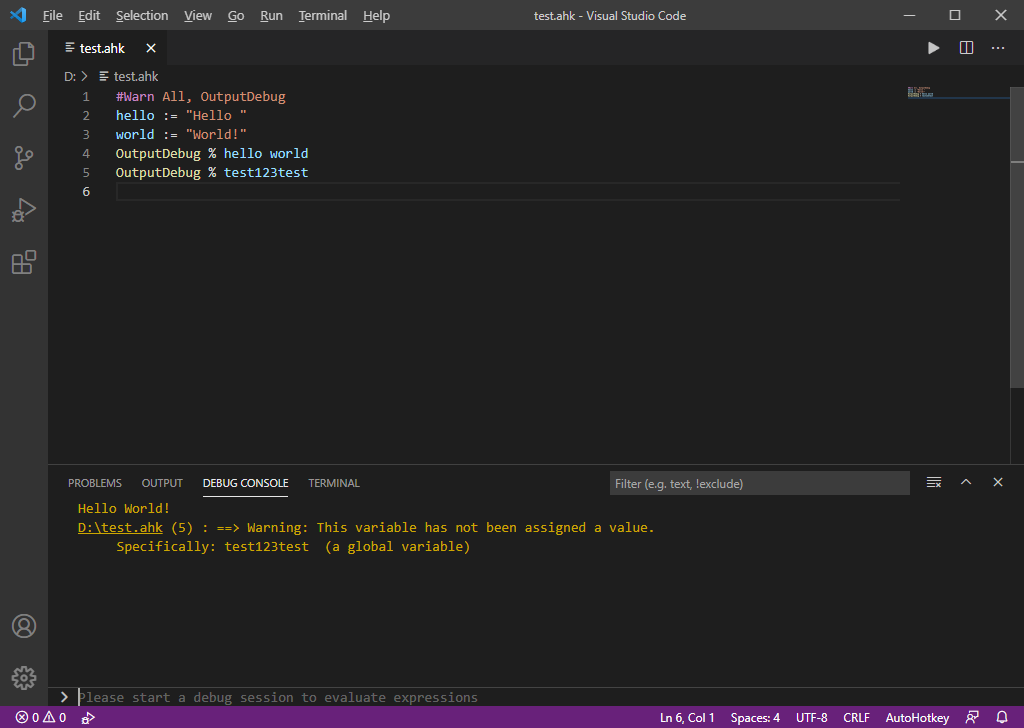Run the test.ahk script with the play button

click(933, 47)
